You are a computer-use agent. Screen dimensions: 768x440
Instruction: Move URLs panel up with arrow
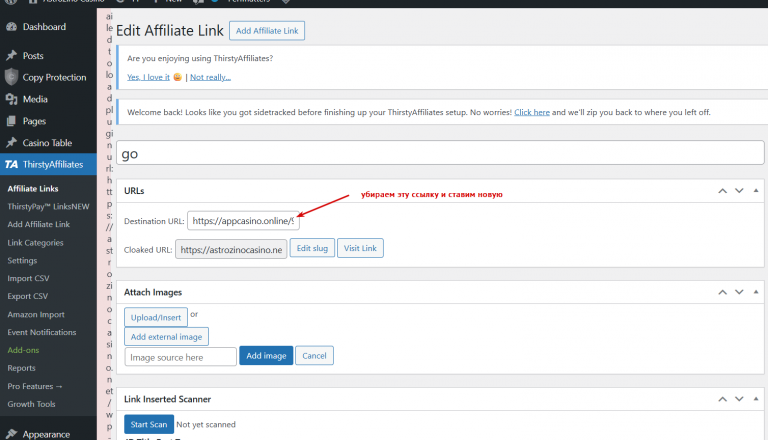point(722,191)
